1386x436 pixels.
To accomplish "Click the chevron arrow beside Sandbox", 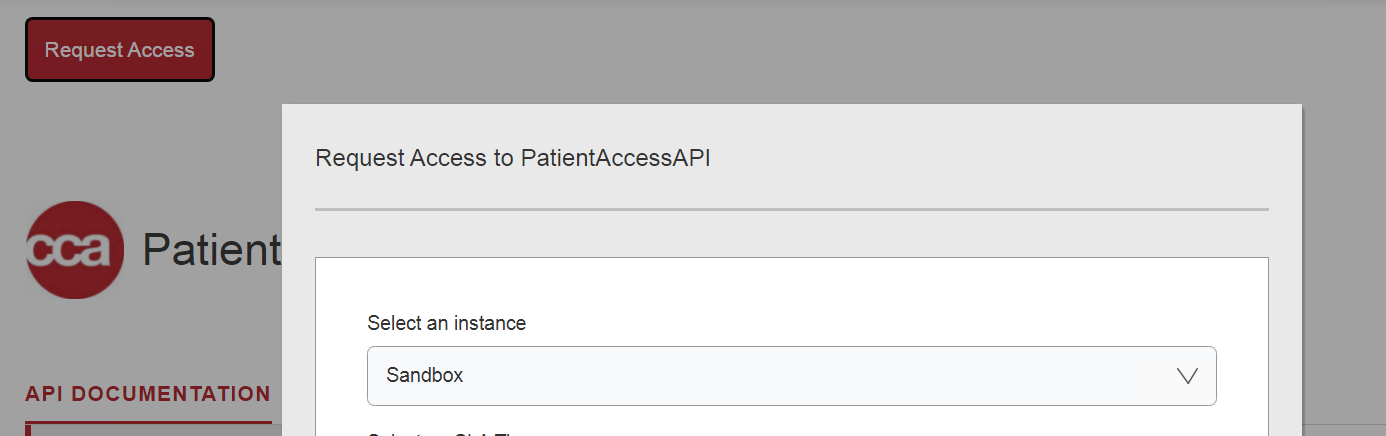I will pos(1187,376).
